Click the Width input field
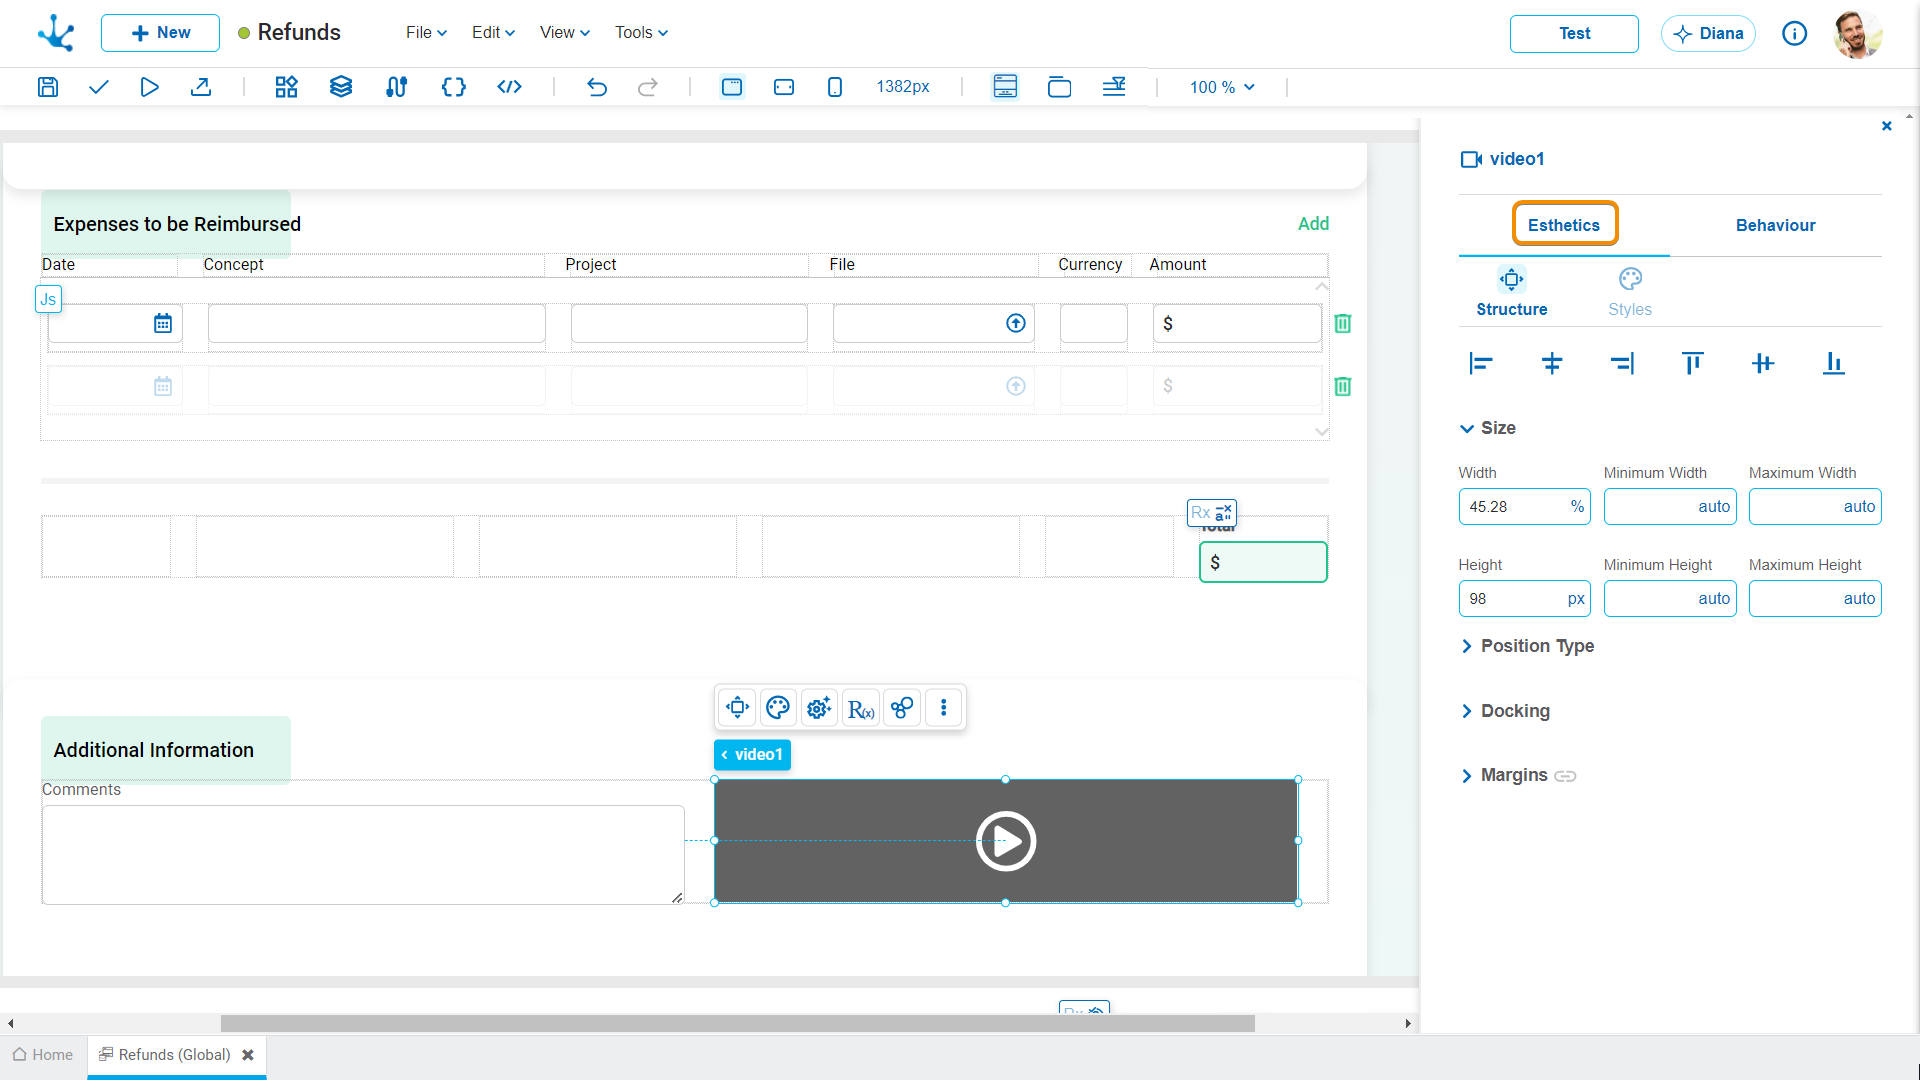Viewport: 1920px width, 1080px height. (x=1514, y=507)
